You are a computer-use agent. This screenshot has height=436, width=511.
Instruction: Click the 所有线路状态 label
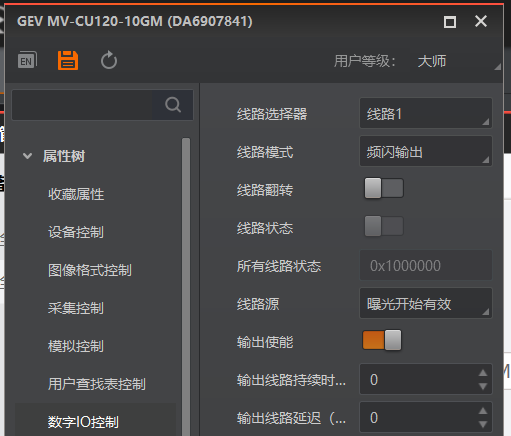[279, 266]
